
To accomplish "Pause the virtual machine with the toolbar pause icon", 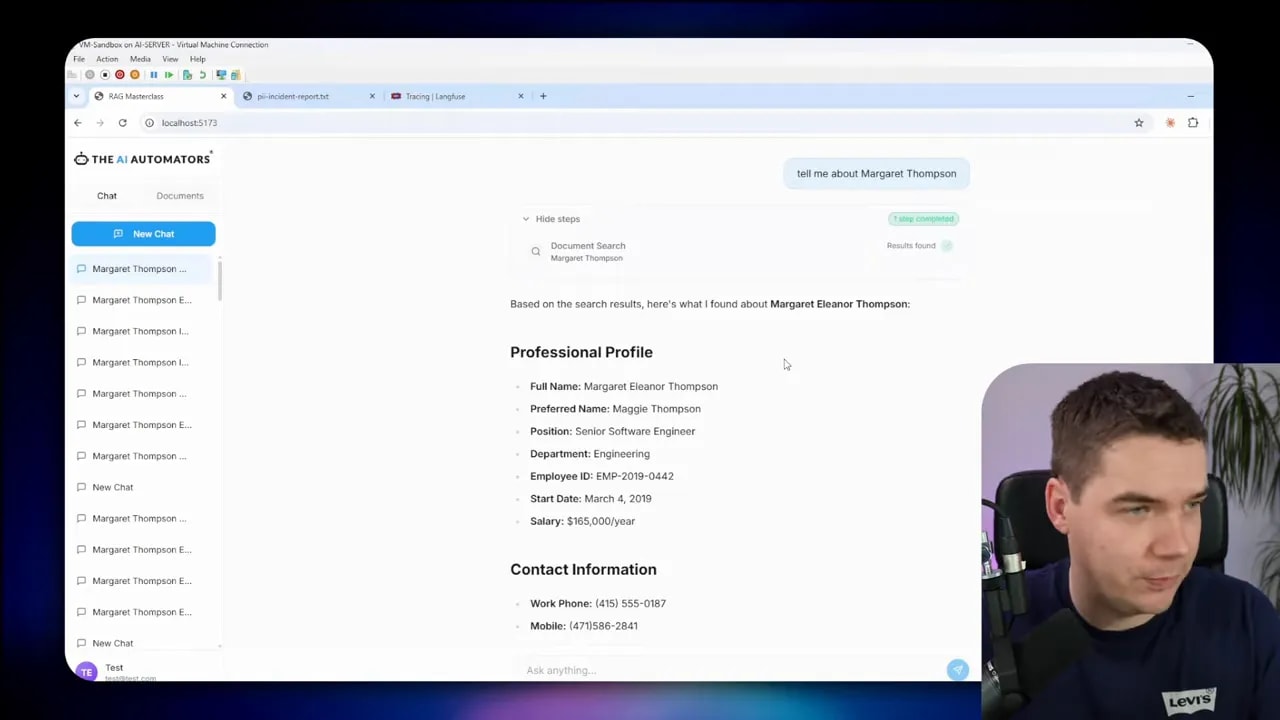I will tap(155, 74).
